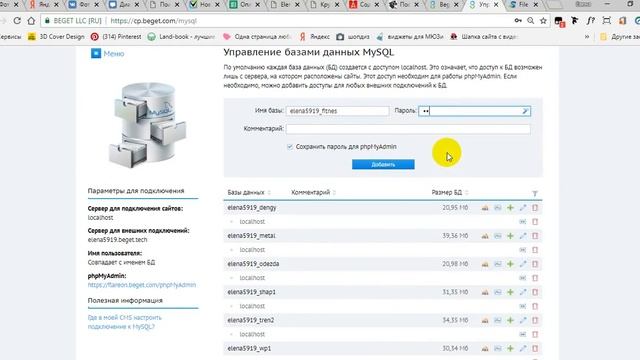Click the '39,36 Мб' size value
The height and width of the screenshot is (360, 640).
tap(455, 236)
